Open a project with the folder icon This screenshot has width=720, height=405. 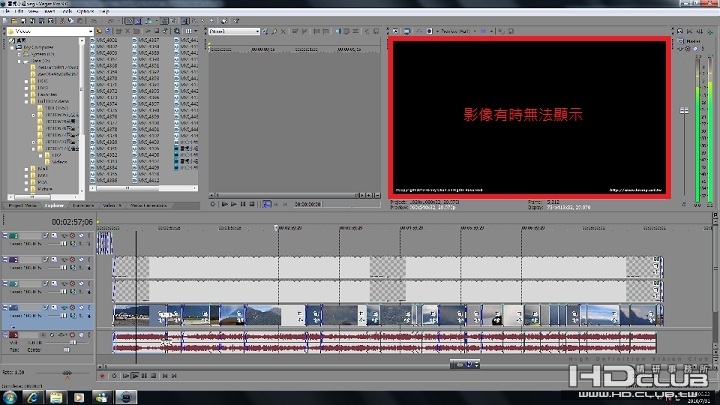(14, 21)
